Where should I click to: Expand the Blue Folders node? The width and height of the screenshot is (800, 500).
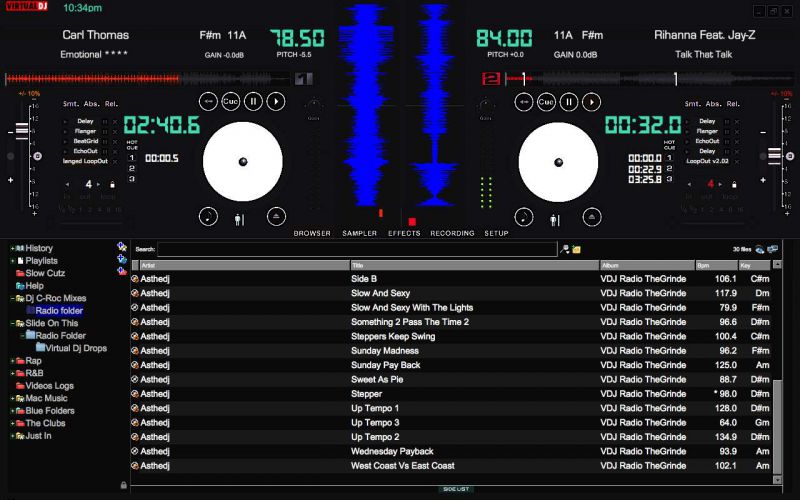click(12, 411)
